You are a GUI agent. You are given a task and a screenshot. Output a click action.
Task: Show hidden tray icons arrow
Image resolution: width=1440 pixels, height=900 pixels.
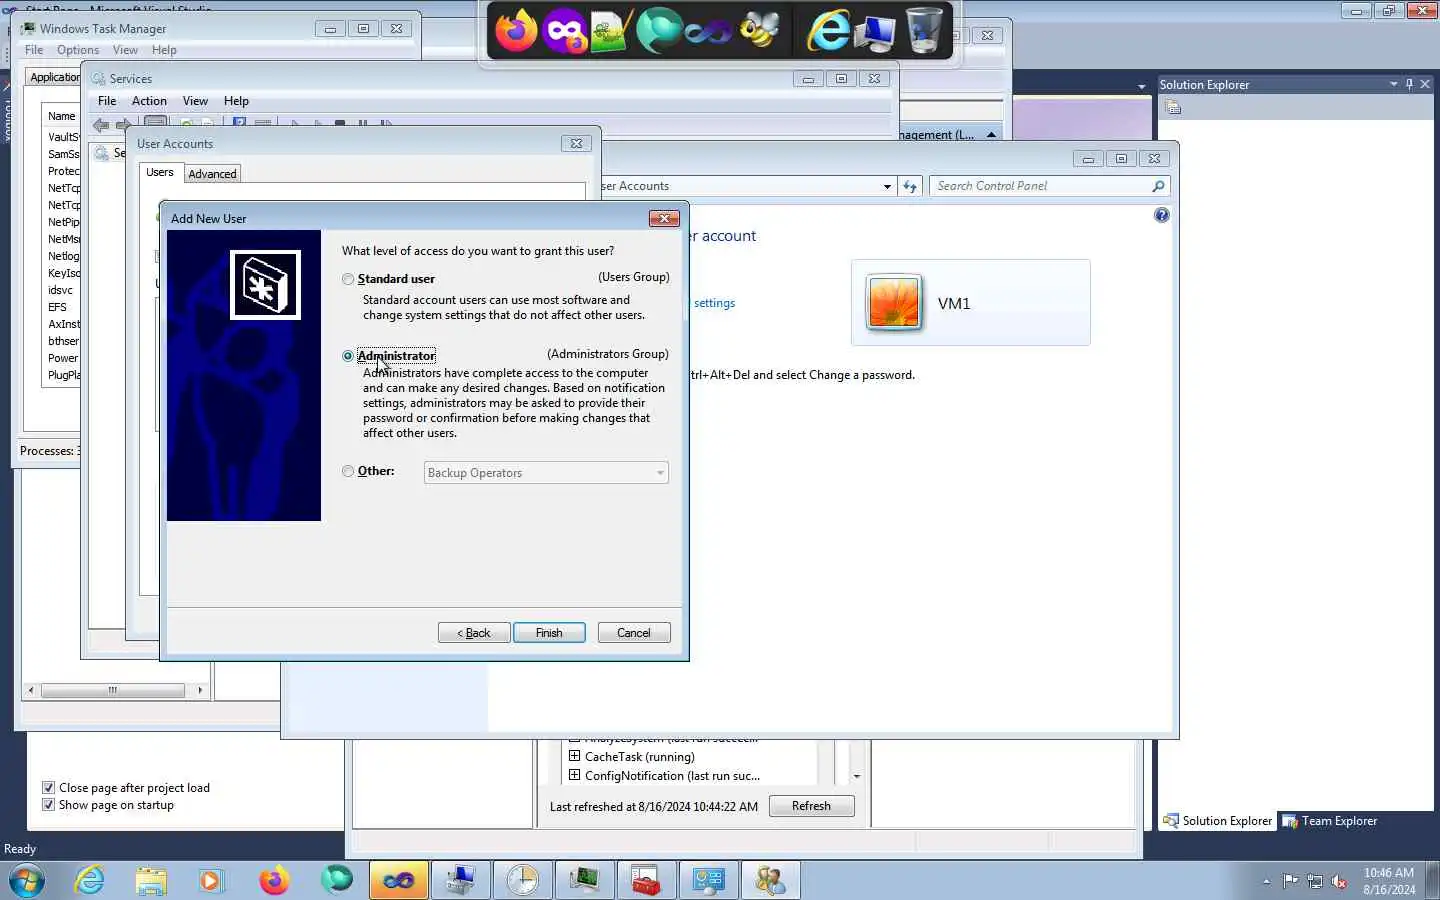coord(1266,881)
